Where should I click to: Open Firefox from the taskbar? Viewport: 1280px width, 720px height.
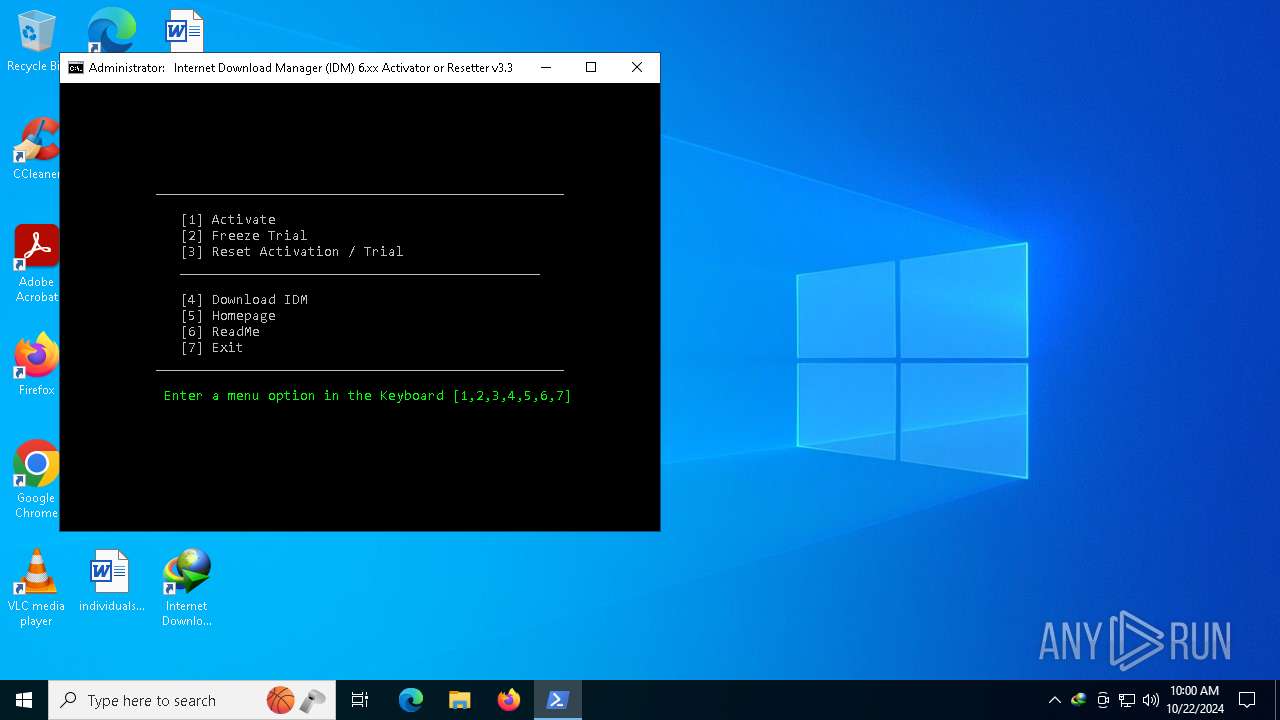click(509, 700)
